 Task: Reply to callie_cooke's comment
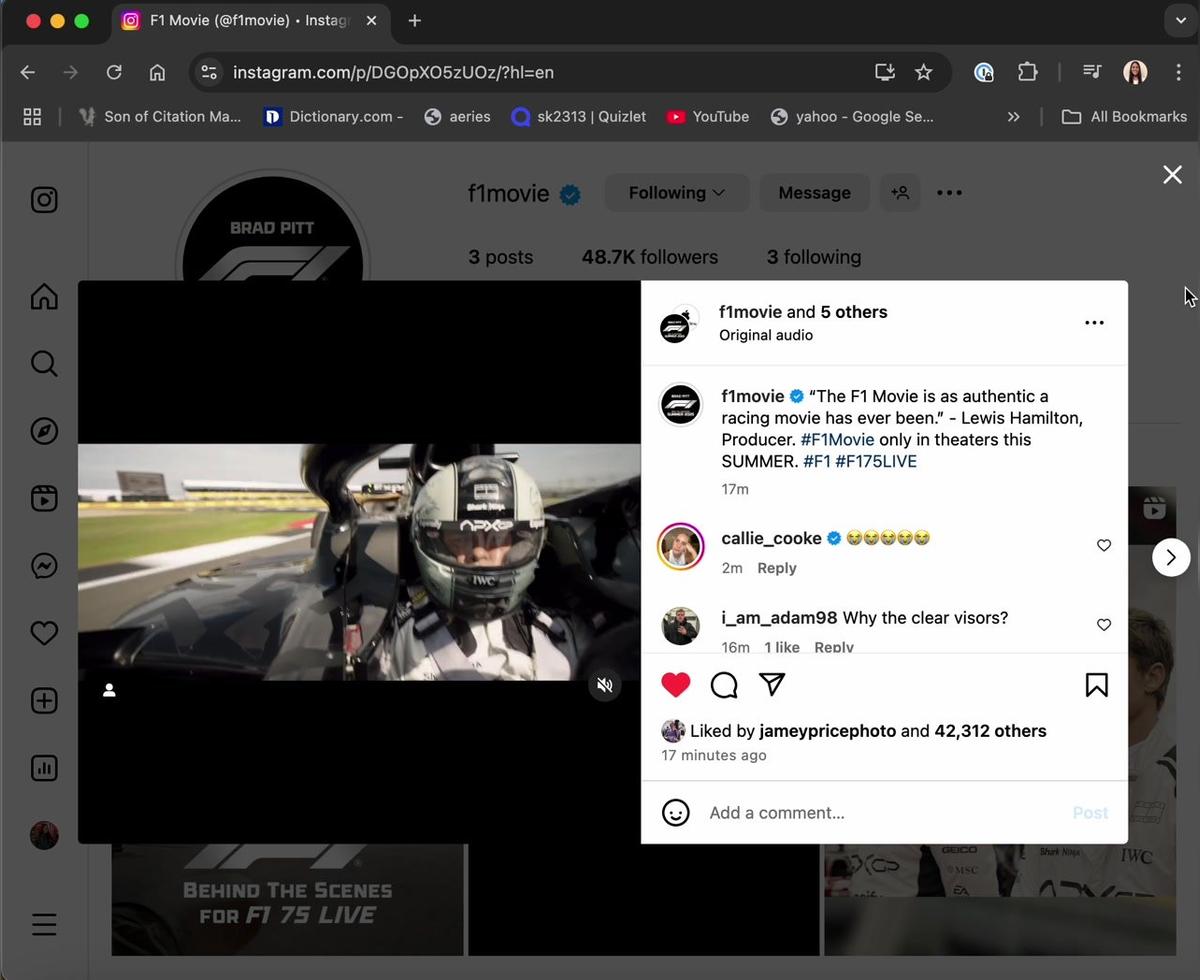tap(776, 568)
